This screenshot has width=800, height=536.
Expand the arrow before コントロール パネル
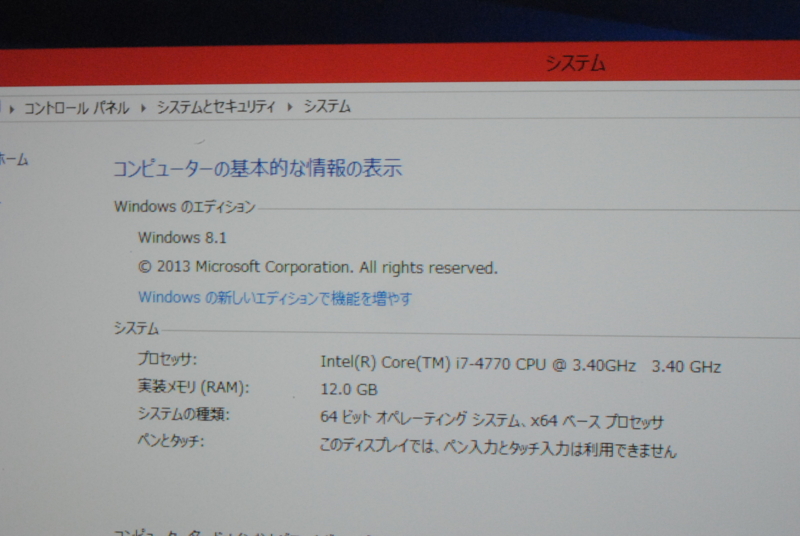11,109
